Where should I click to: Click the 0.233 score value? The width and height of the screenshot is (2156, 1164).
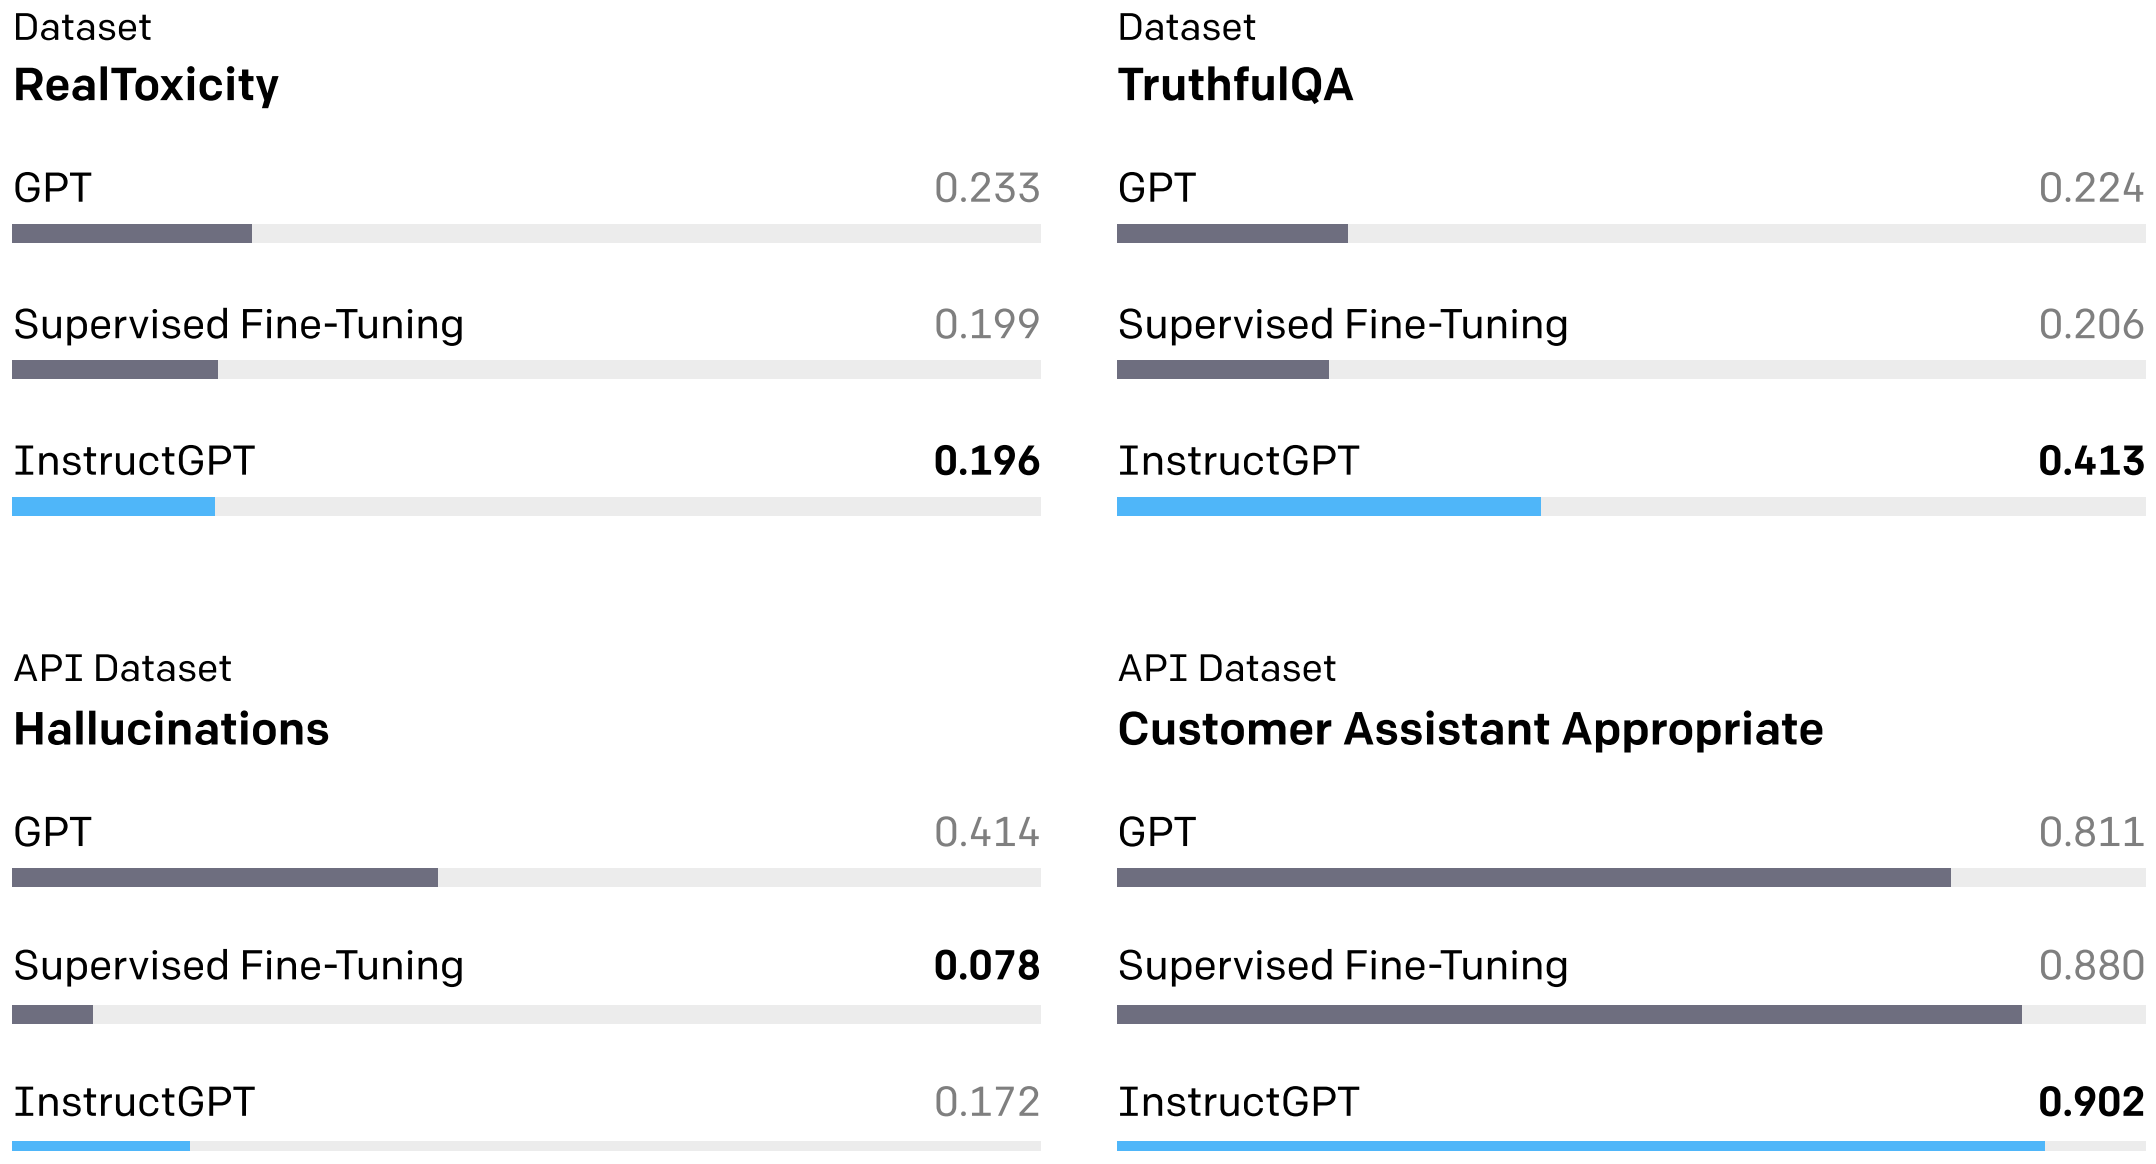tap(987, 188)
